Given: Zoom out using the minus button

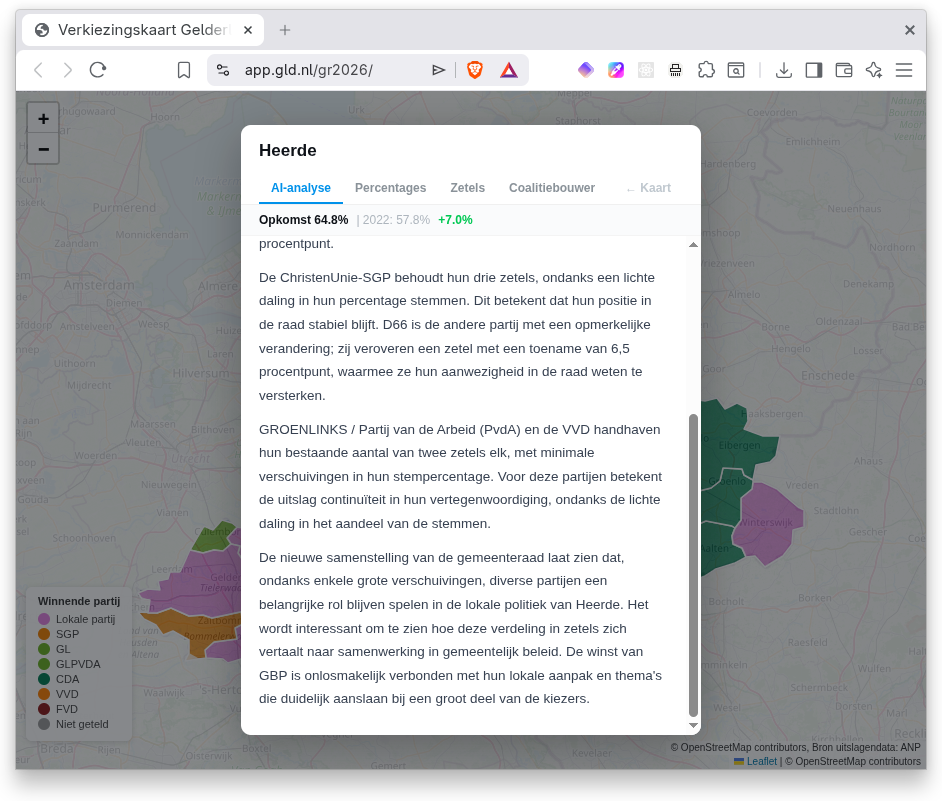Looking at the screenshot, I should [x=43, y=149].
